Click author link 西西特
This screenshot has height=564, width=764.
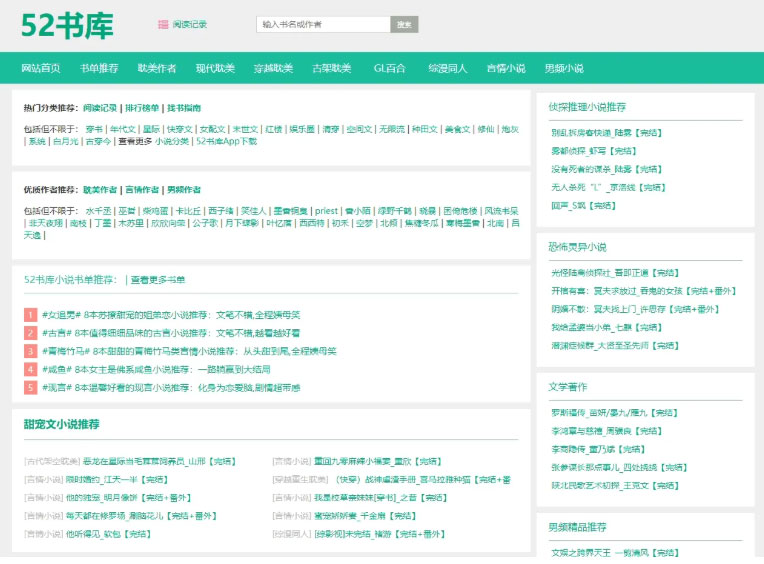(312, 223)
